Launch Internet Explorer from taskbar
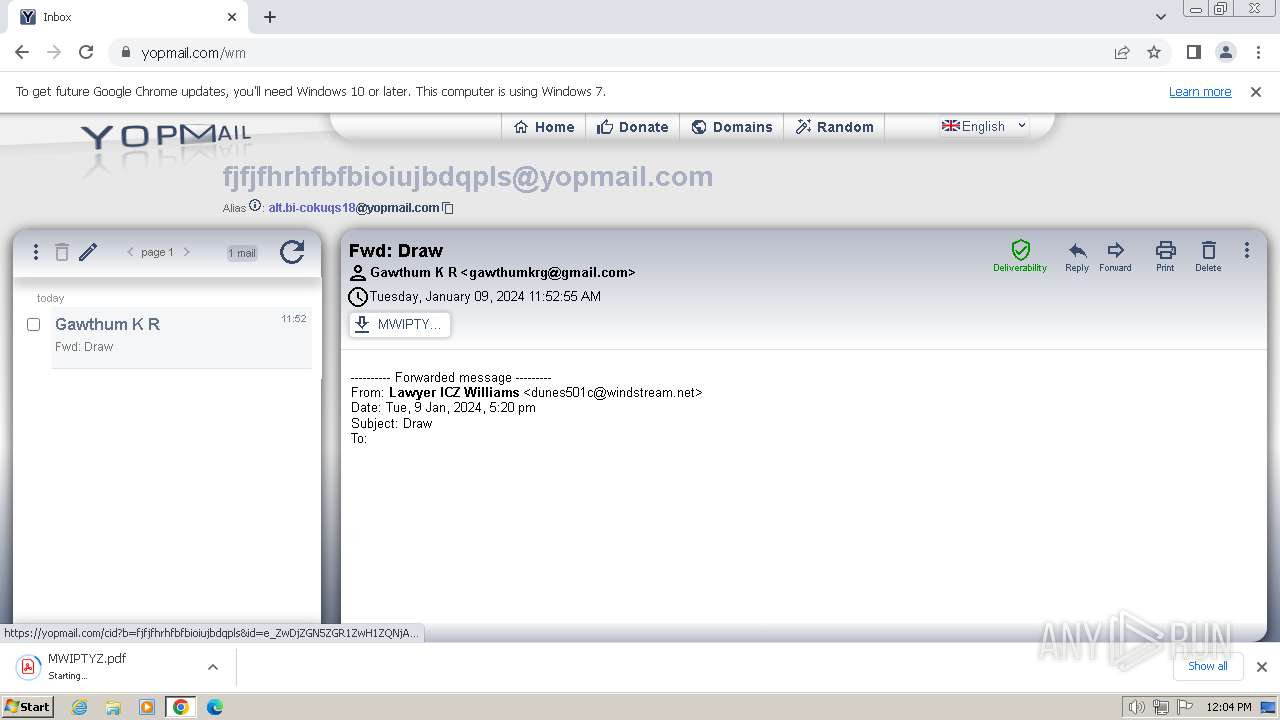This screenshot has width=1280, height=720. click(x=79, y=707)
